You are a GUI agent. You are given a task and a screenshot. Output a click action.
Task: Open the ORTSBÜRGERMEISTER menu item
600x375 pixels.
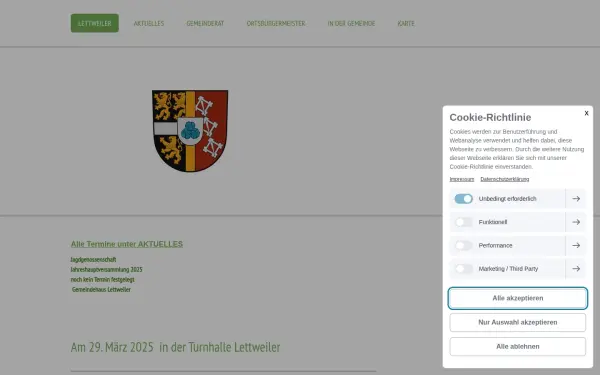point(276,23)
